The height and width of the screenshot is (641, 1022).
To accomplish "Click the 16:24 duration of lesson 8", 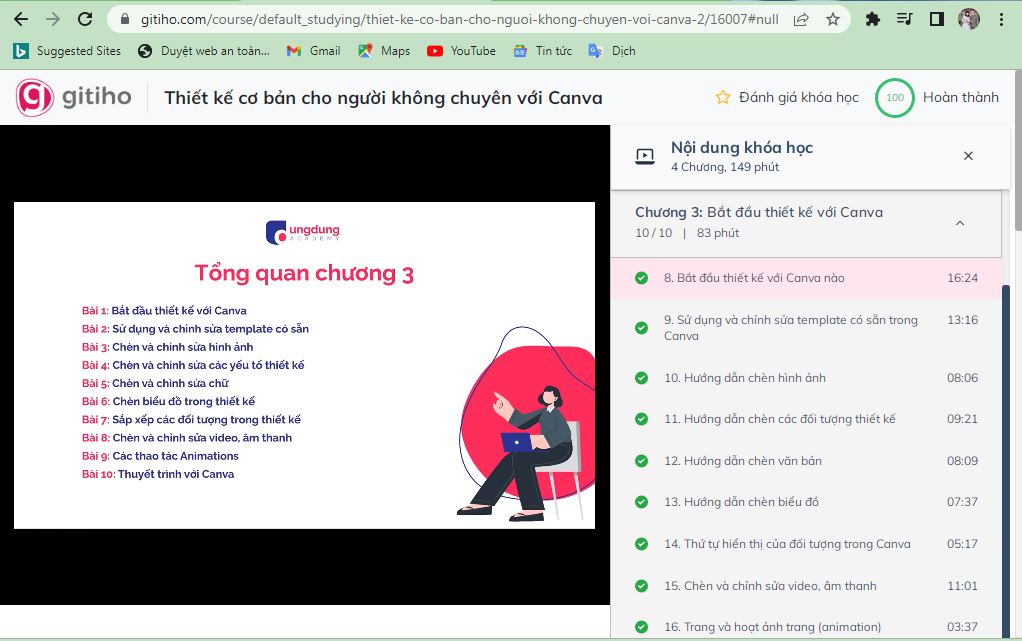I will (x=962, y=278).
